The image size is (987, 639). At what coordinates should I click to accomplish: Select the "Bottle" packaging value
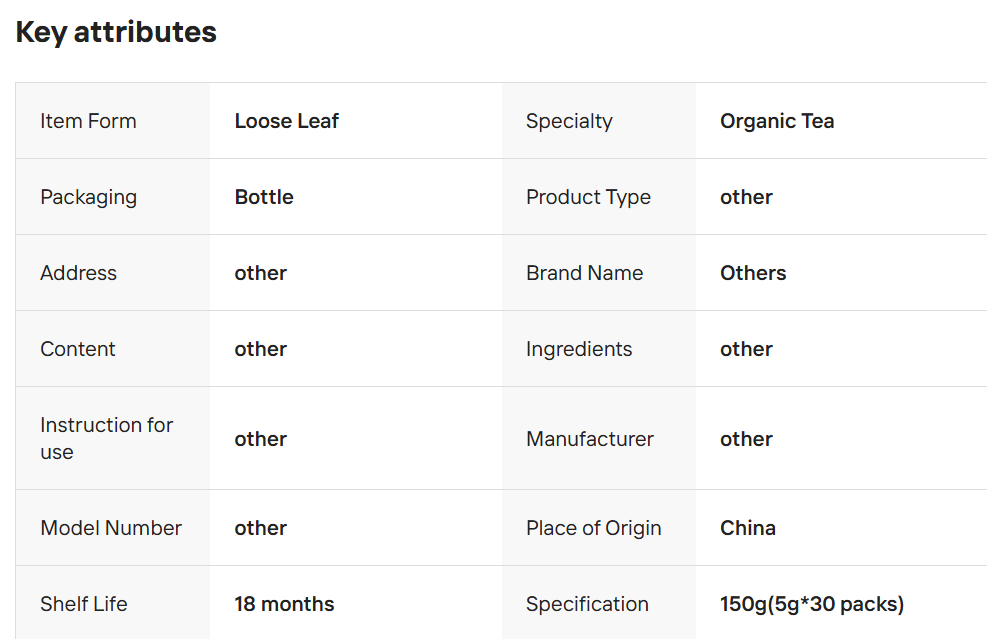pos(264,197)
